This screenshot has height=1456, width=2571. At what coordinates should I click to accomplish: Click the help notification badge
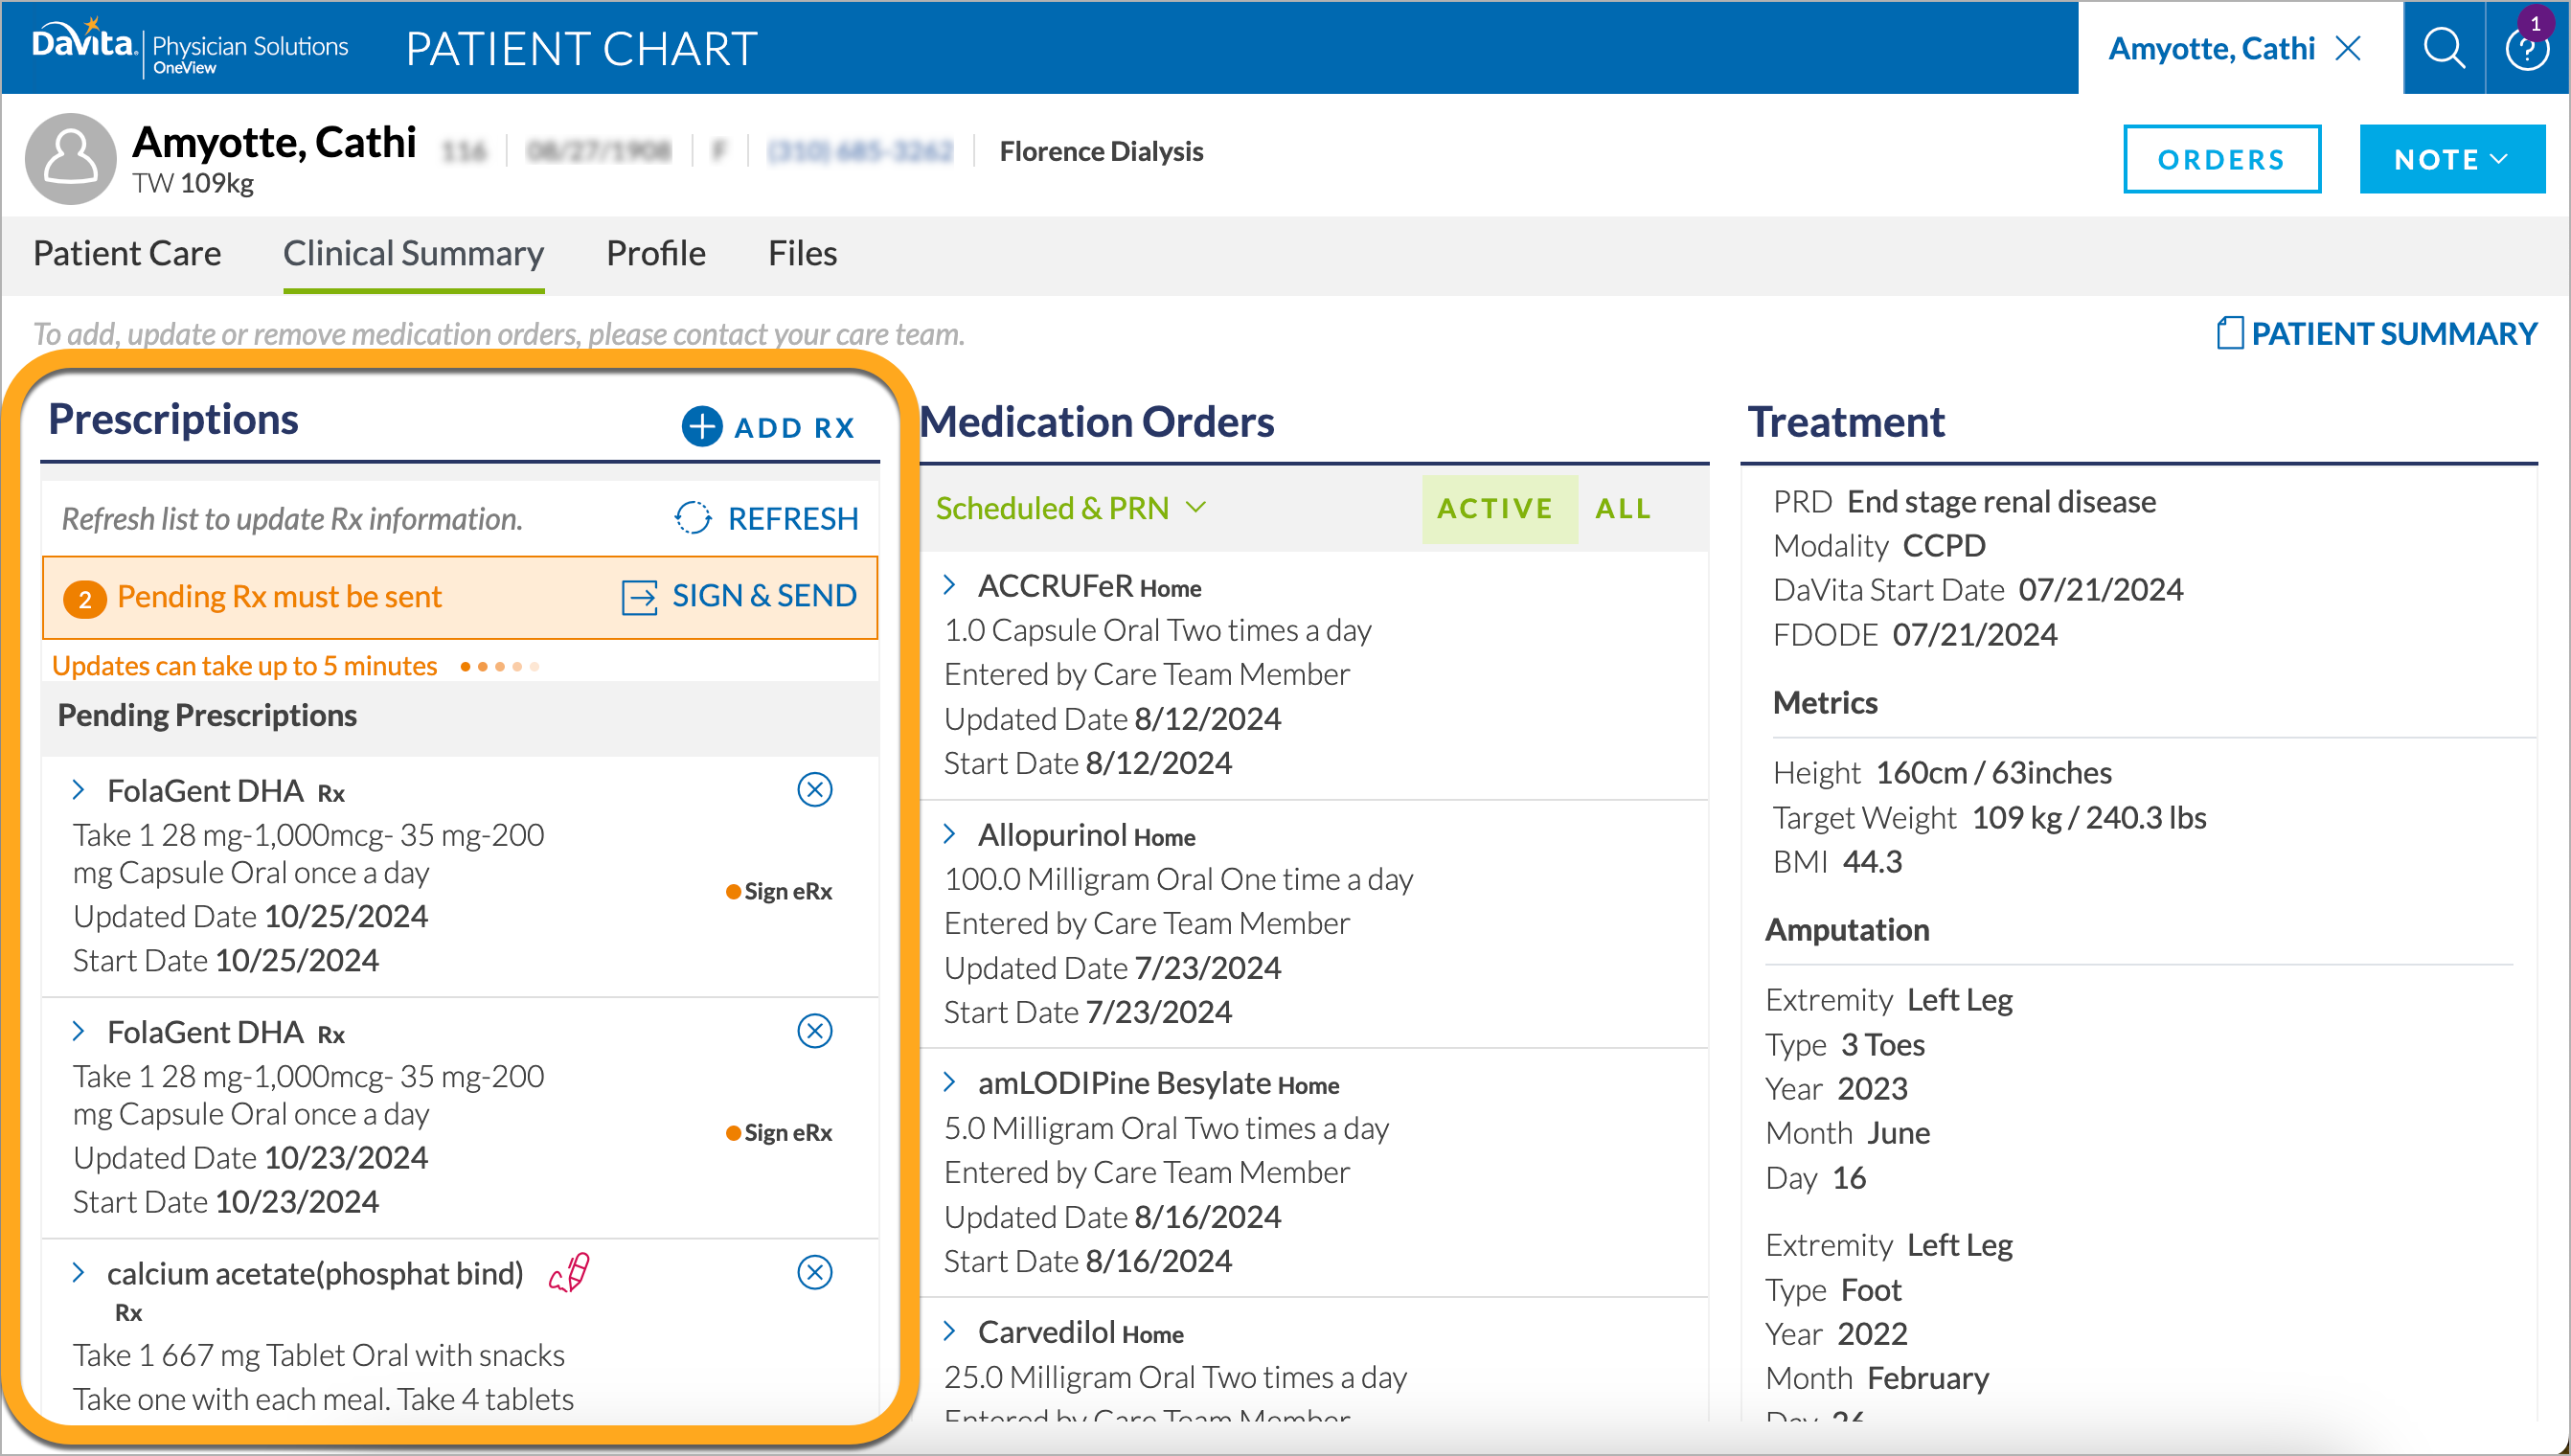[2535, 22]
